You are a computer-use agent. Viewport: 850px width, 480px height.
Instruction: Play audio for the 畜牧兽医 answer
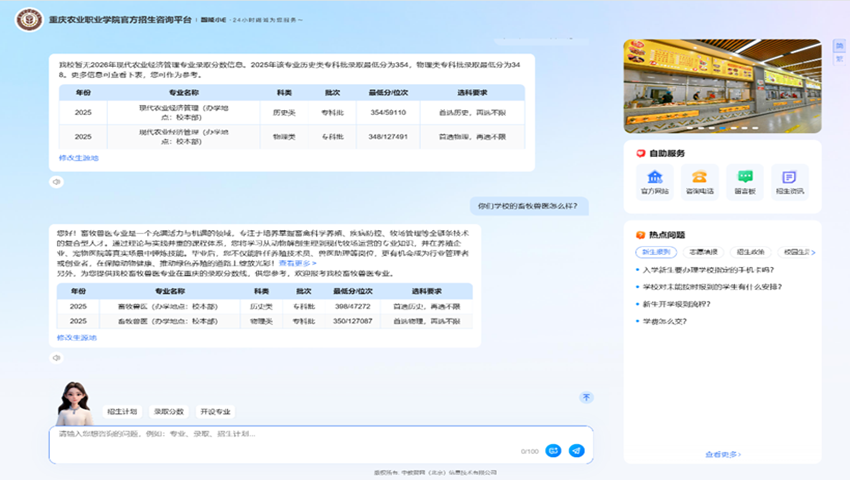(57, 357)
